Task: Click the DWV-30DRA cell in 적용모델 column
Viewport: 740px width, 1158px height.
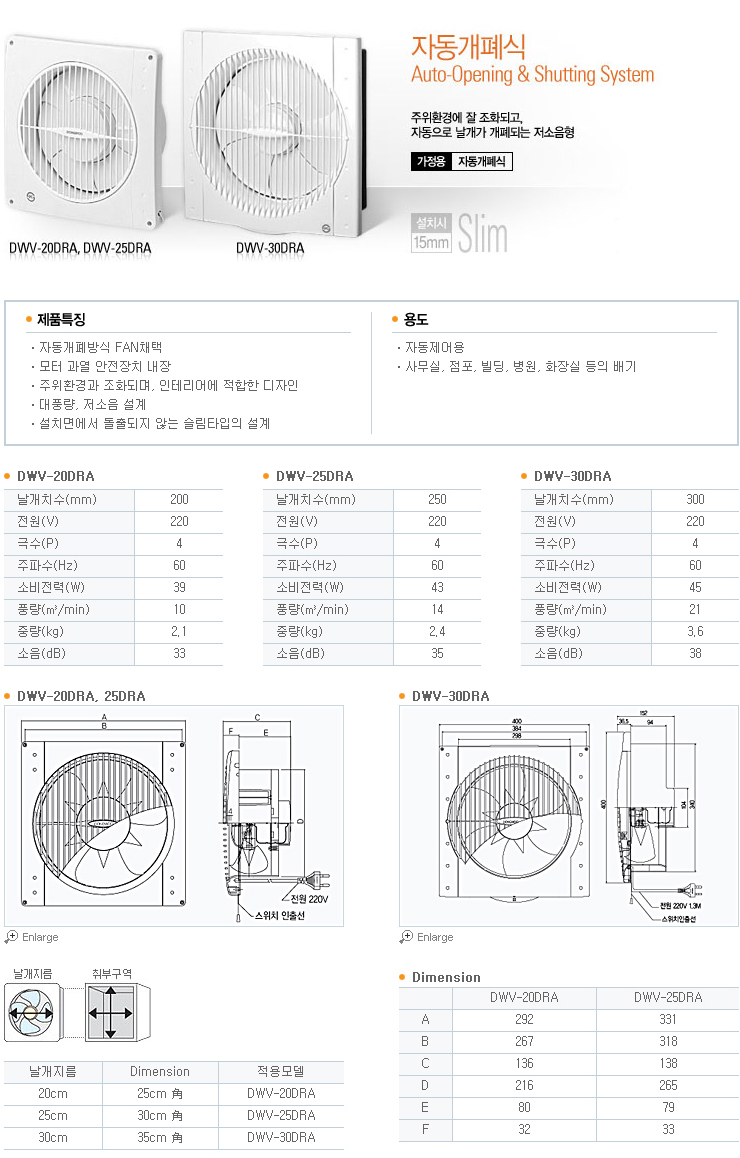Action: [280, 1137]
